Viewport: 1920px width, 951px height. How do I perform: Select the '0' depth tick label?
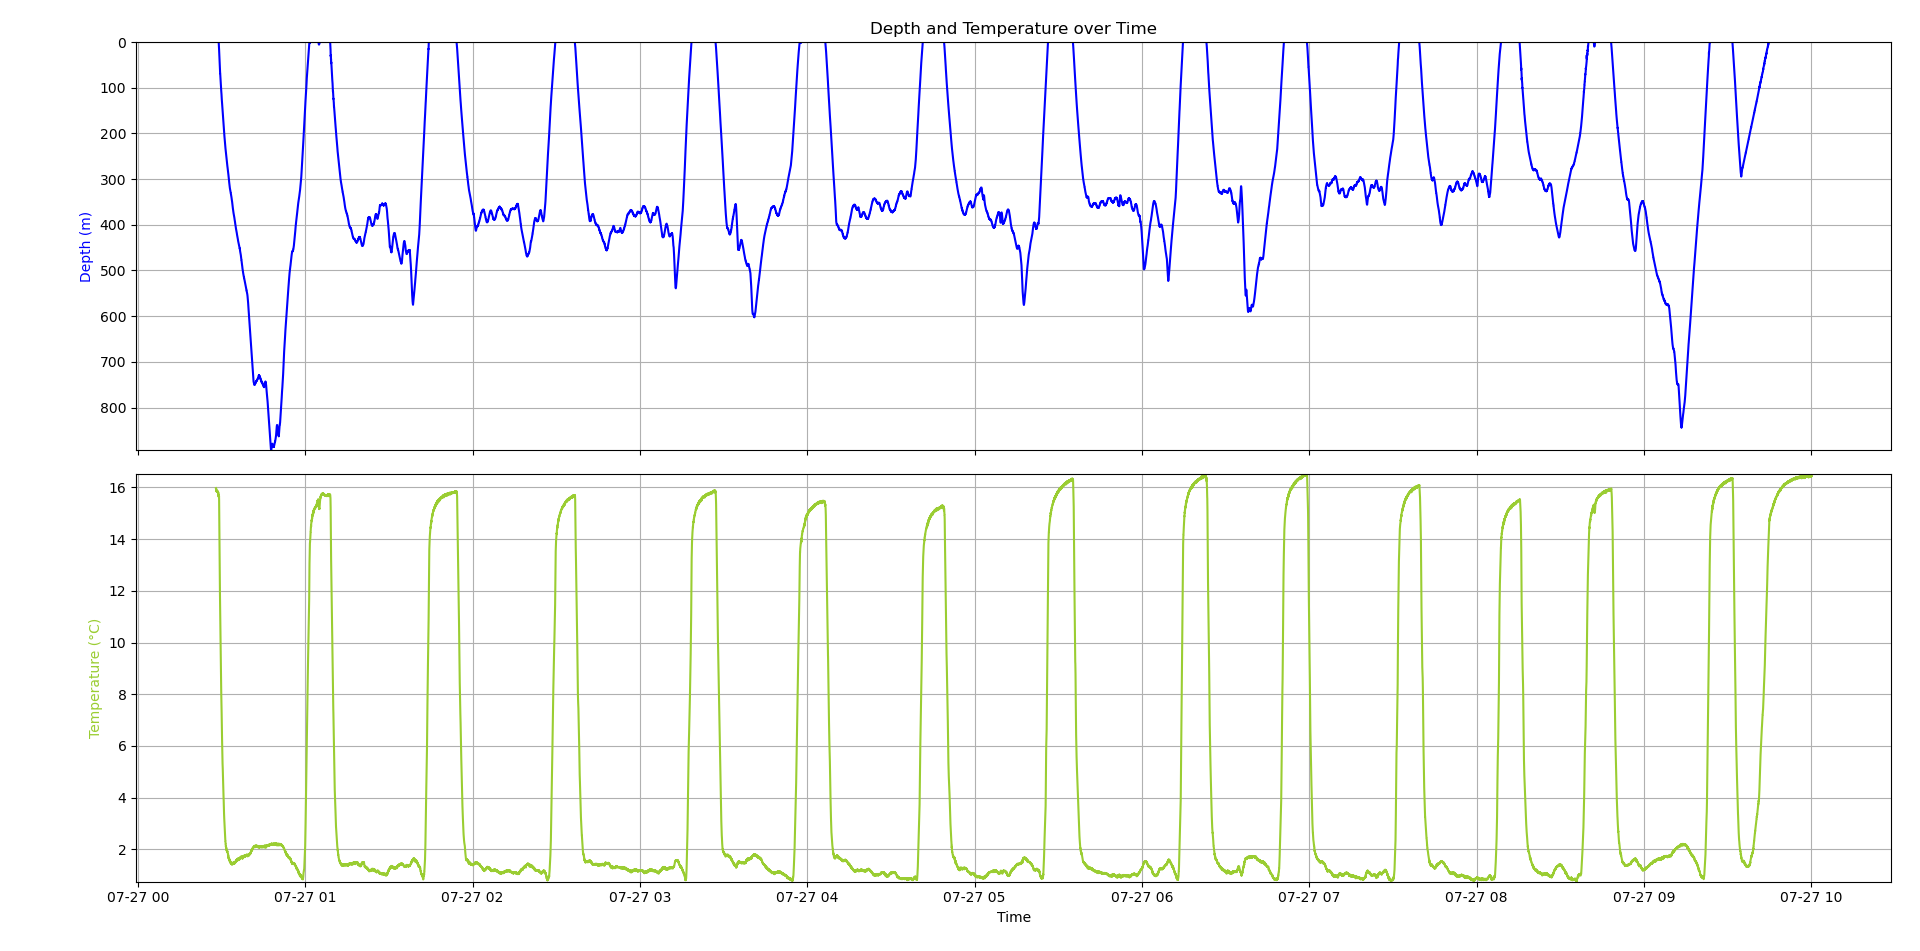tap(124, 42)
